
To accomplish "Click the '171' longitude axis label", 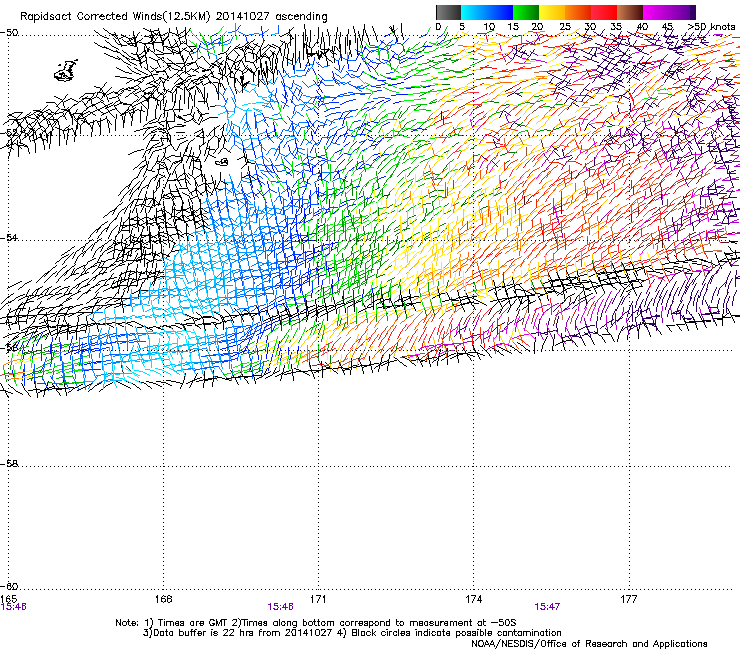I will pyautogui.click(x=318, y=599).
